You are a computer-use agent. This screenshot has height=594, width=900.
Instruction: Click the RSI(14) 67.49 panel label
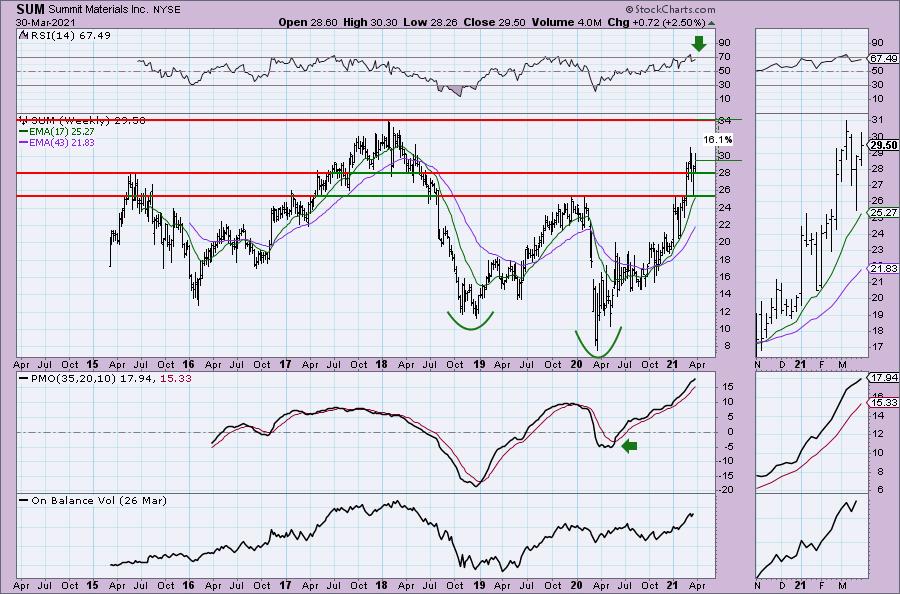[69, 35]
